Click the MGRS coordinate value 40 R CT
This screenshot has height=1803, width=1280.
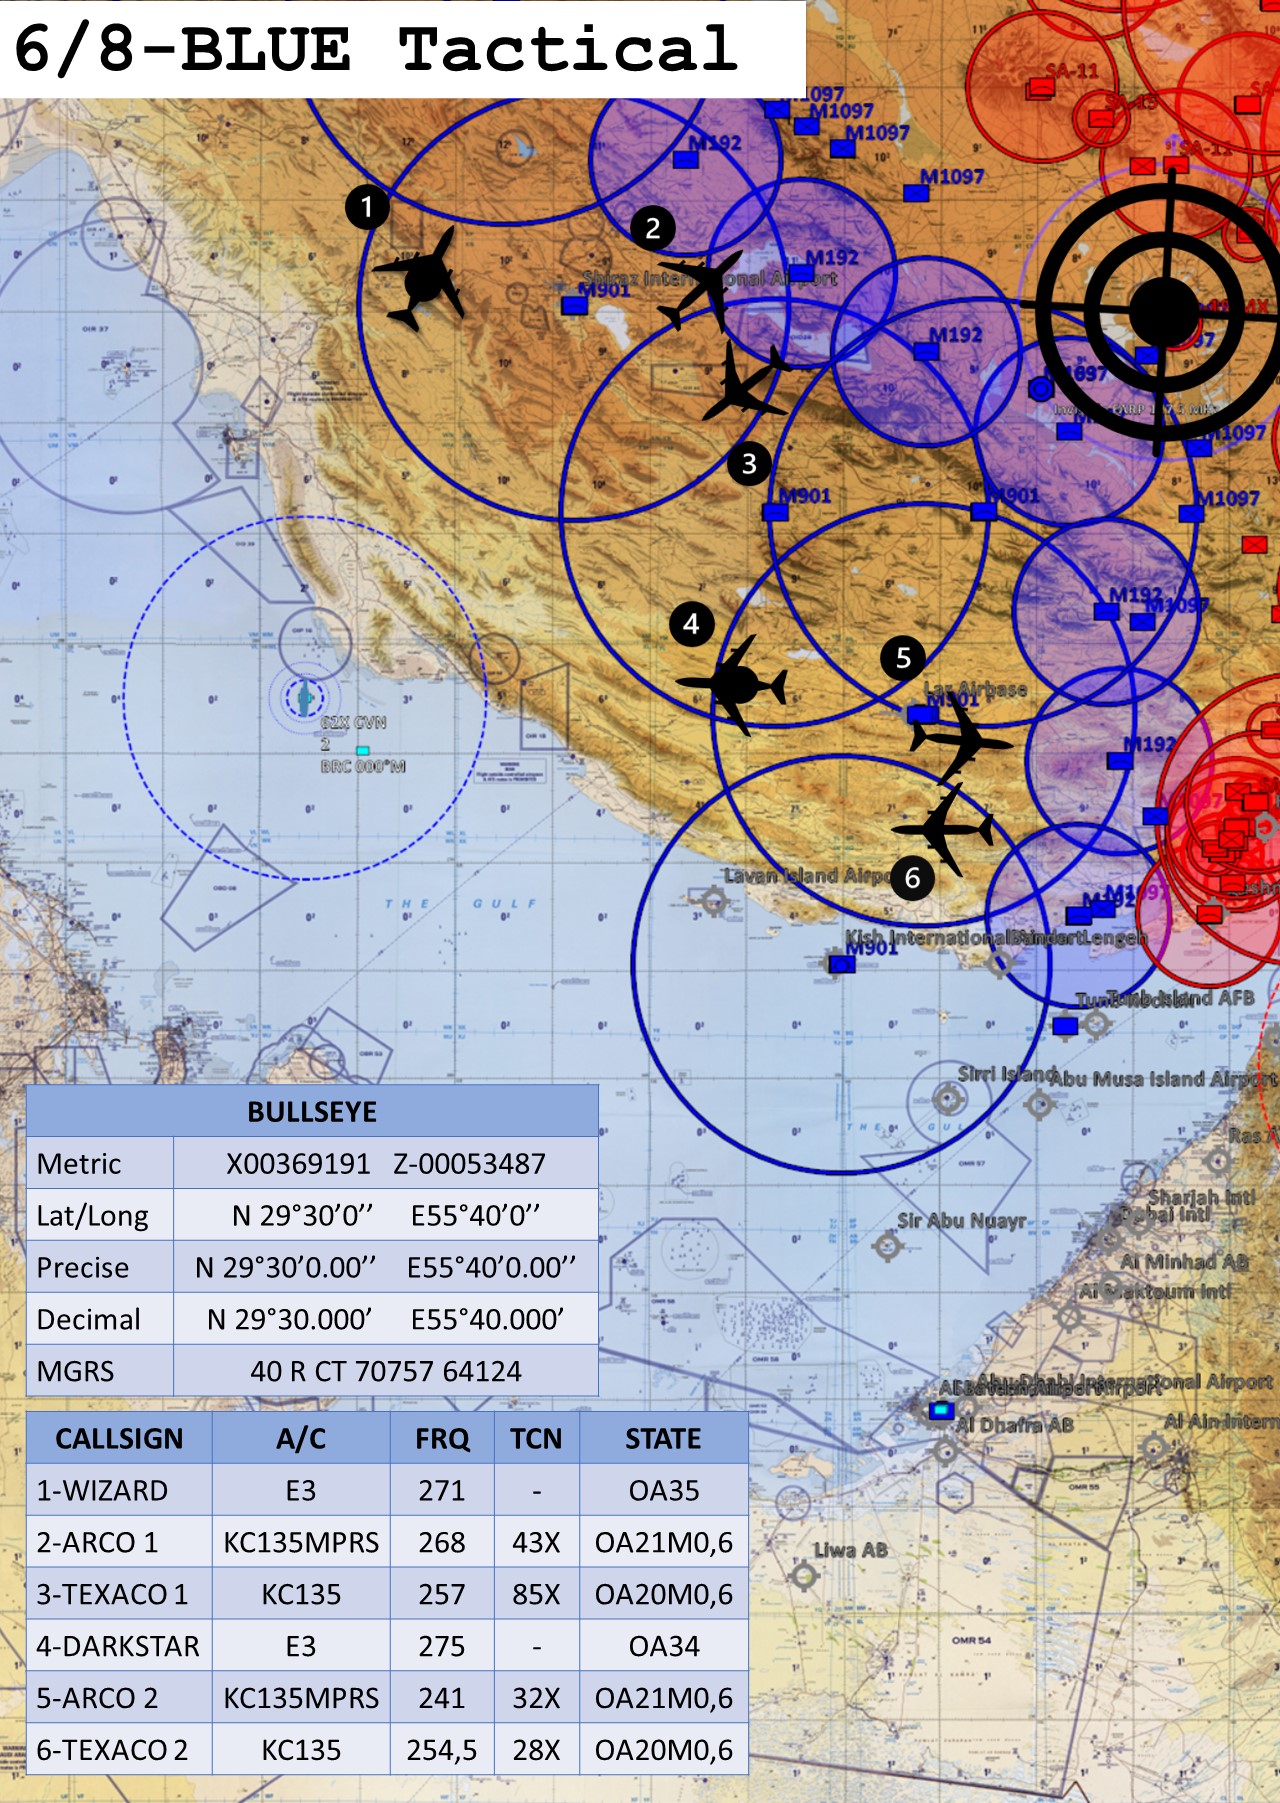[x=386, y=1371]
